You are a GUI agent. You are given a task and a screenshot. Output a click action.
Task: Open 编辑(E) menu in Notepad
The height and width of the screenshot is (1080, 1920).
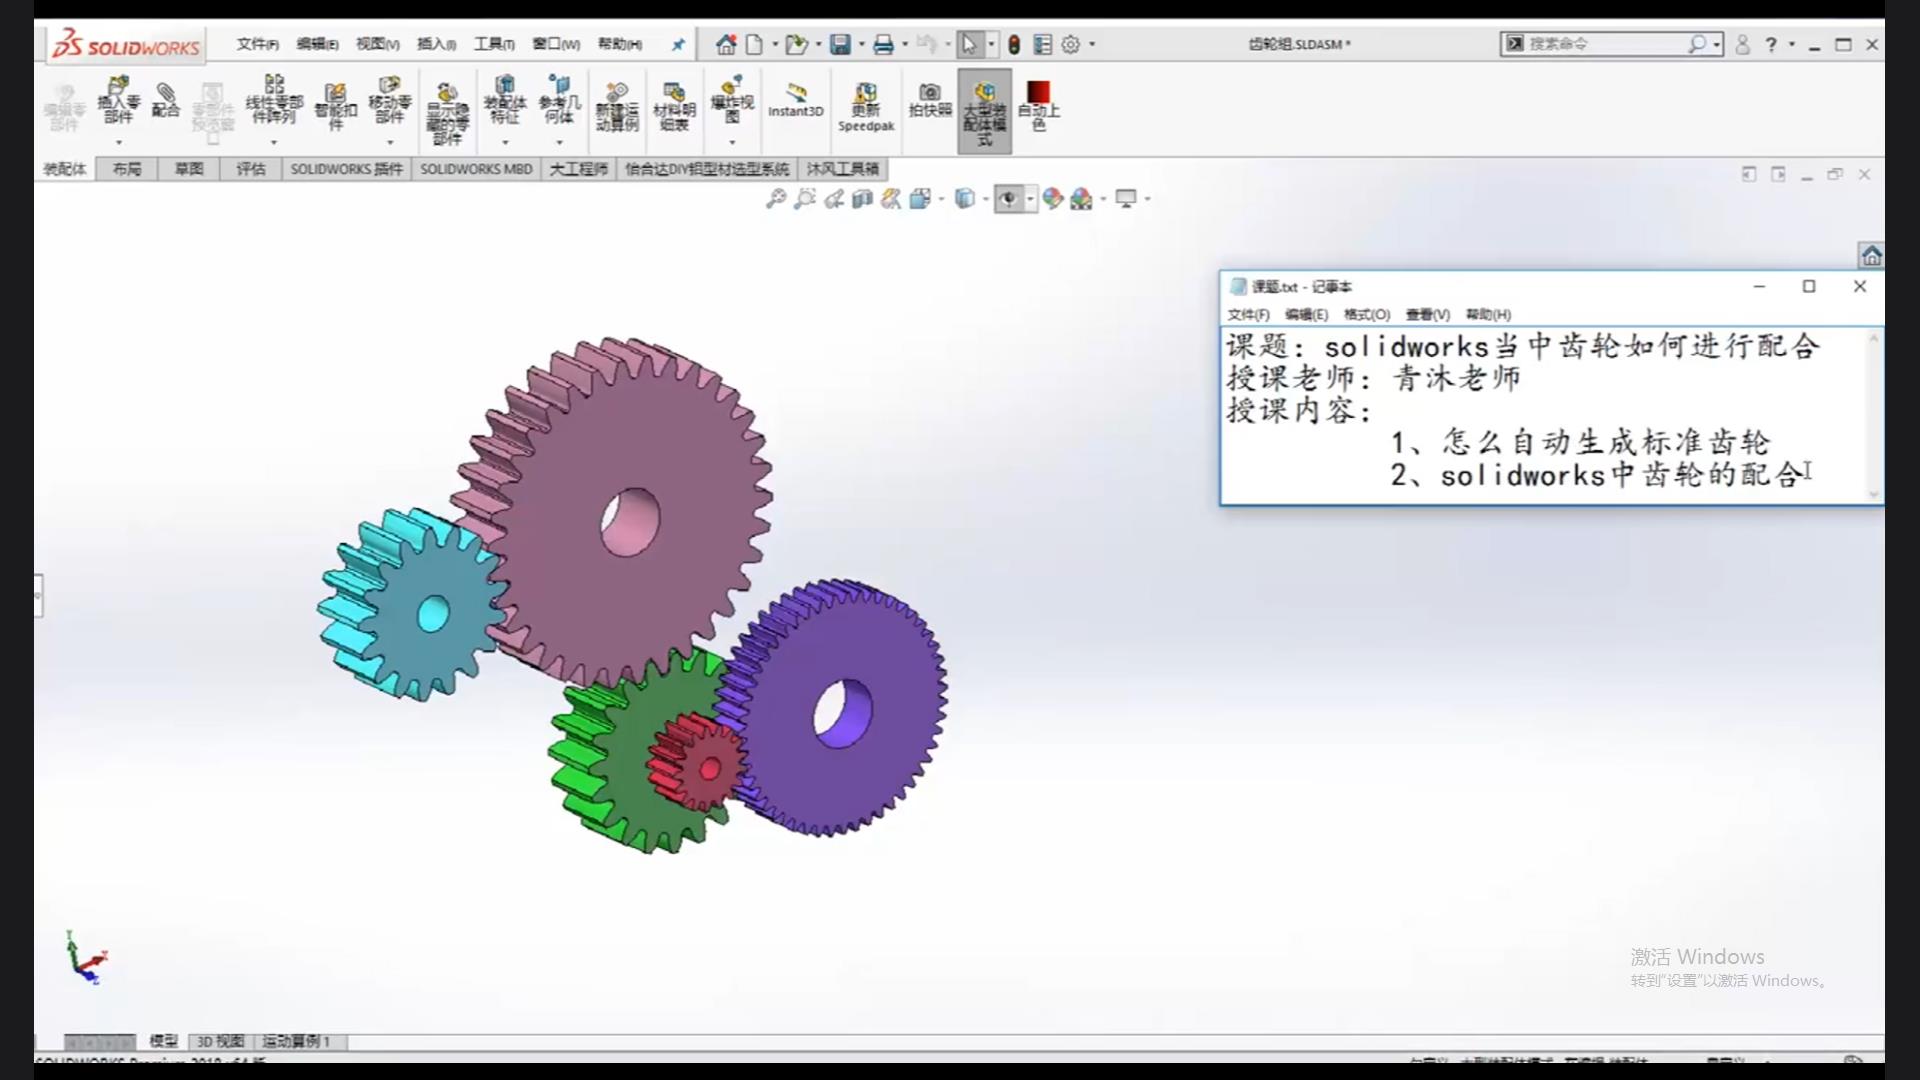(x=1306, y=314)
